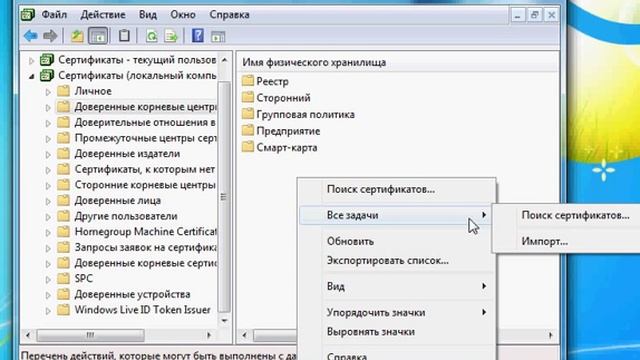Click the clipboard Paste toolbar icon
This screenshot has height=360, width=640.
click(124, 36)
